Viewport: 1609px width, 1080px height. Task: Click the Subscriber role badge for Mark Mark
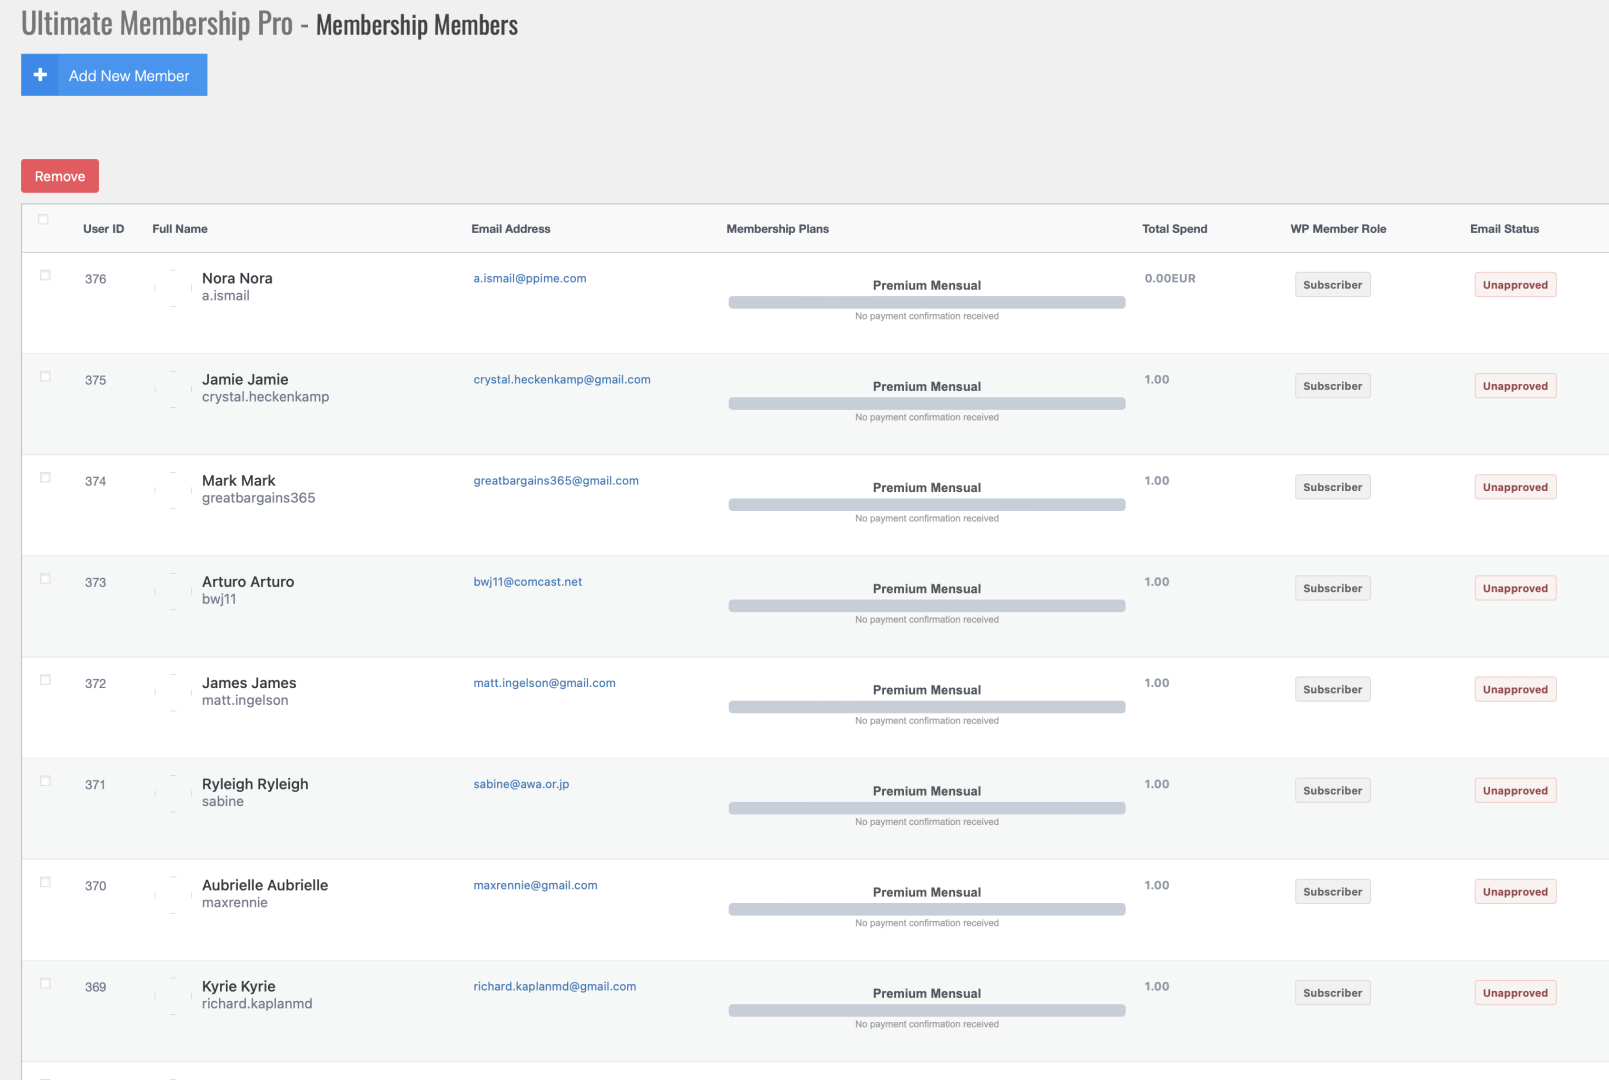[1333, 487]
